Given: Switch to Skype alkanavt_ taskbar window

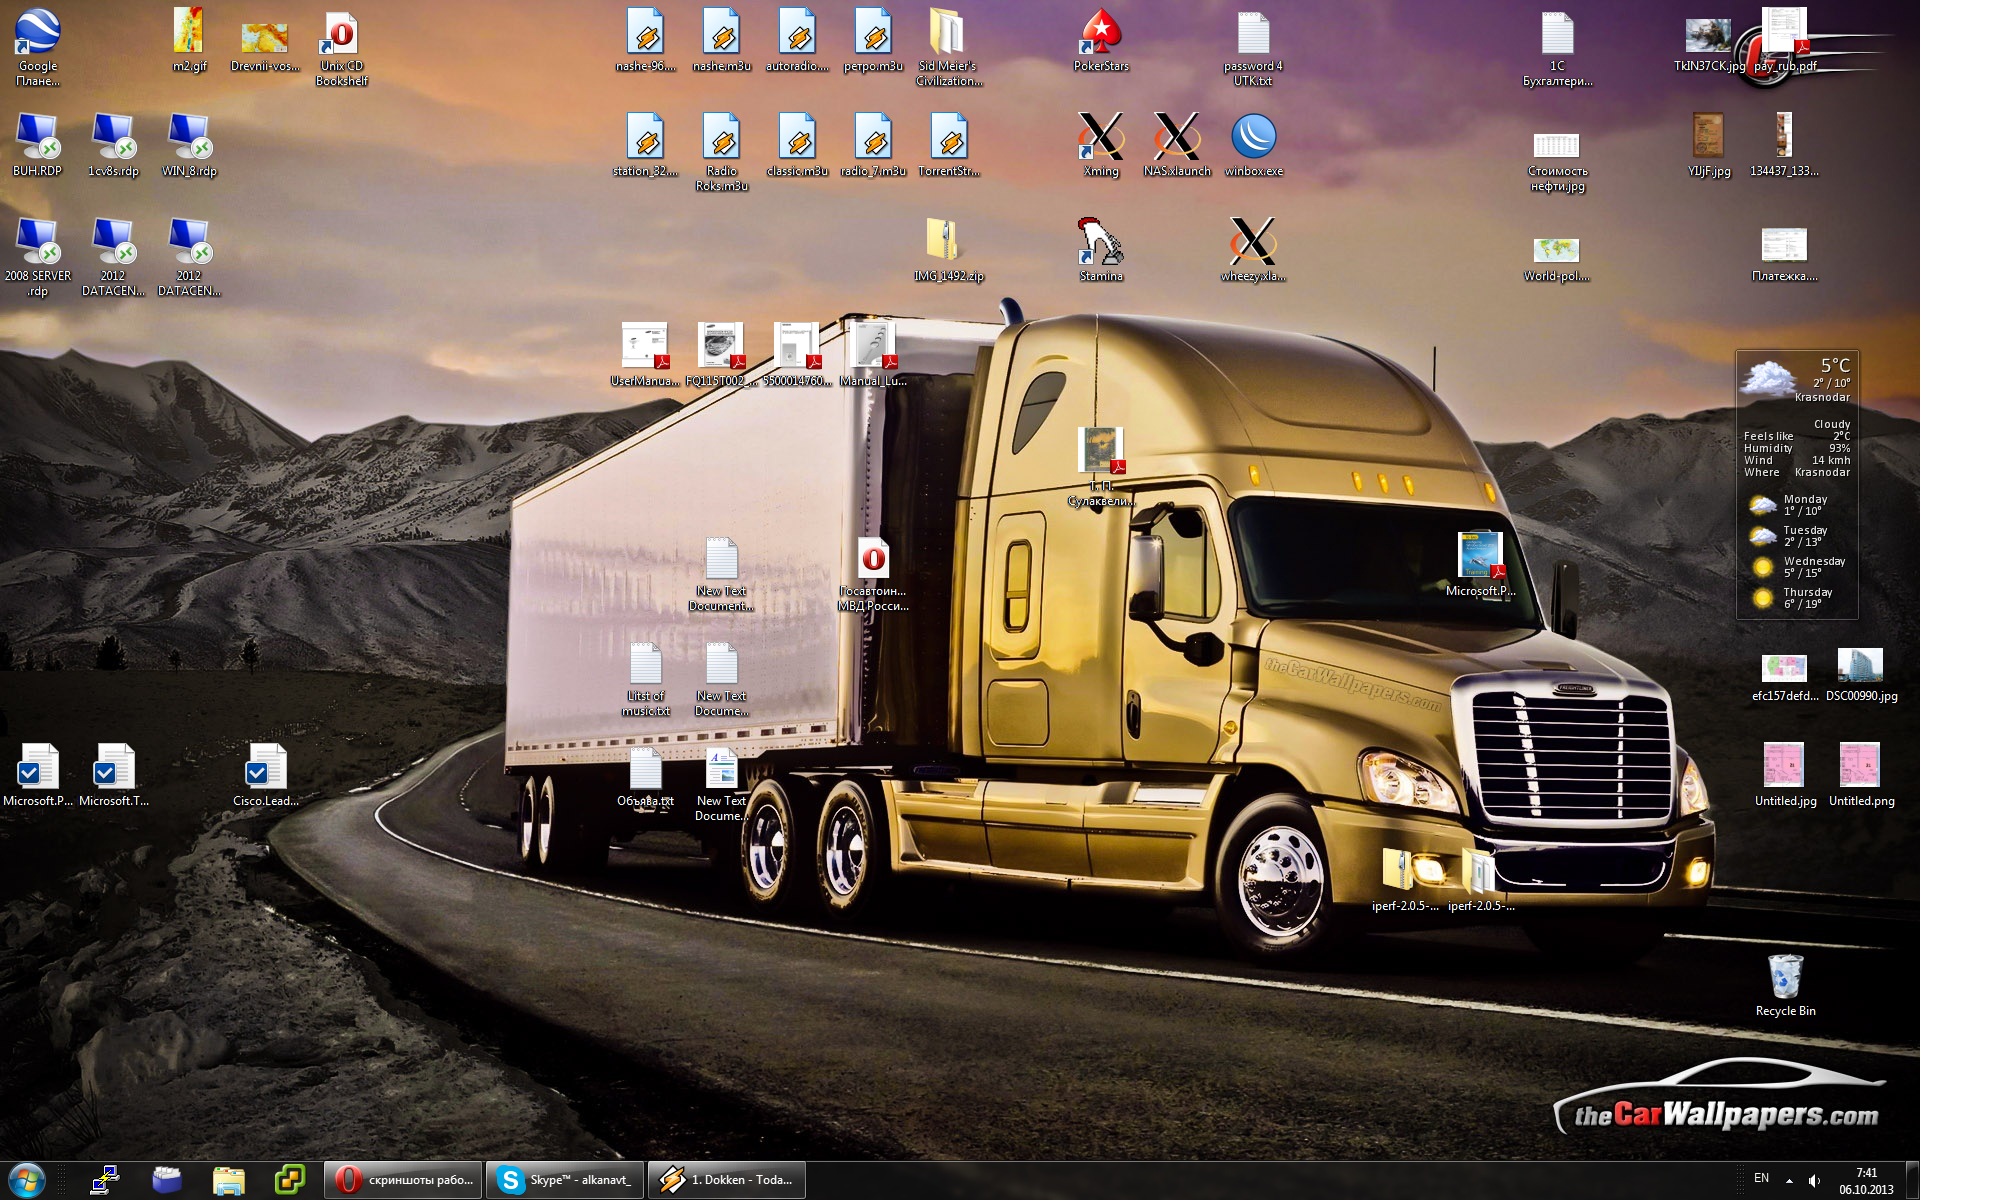Looking at the screenshot, I should point(565,1181).
